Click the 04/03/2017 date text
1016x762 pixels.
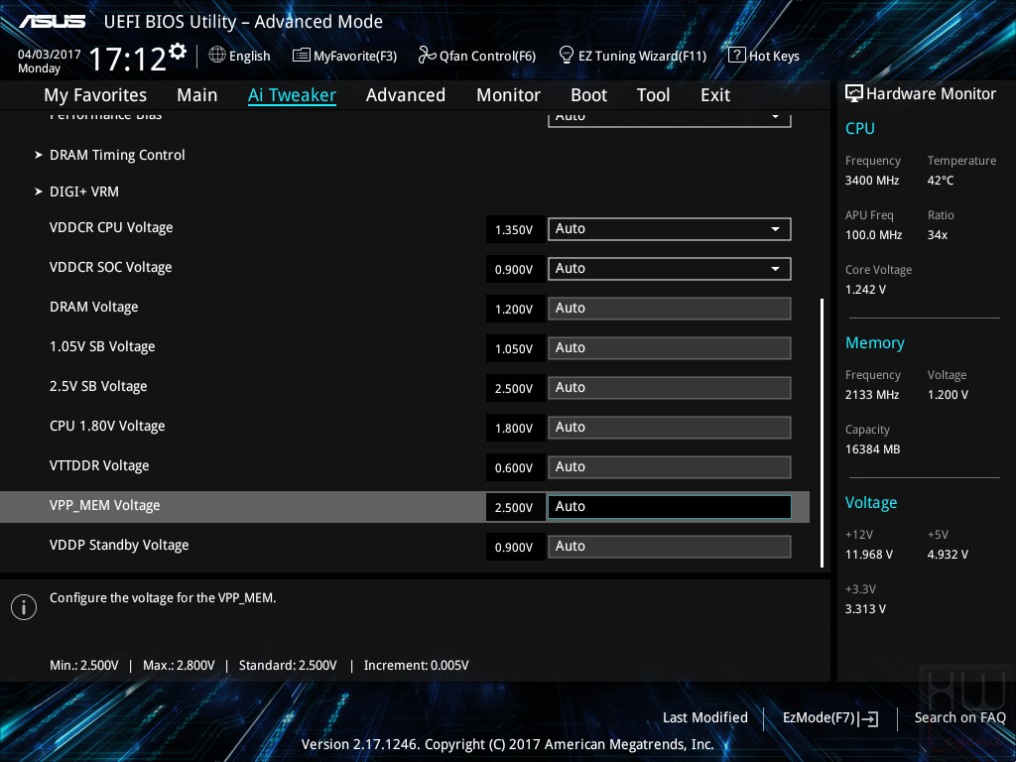click(x=49, y=54)
